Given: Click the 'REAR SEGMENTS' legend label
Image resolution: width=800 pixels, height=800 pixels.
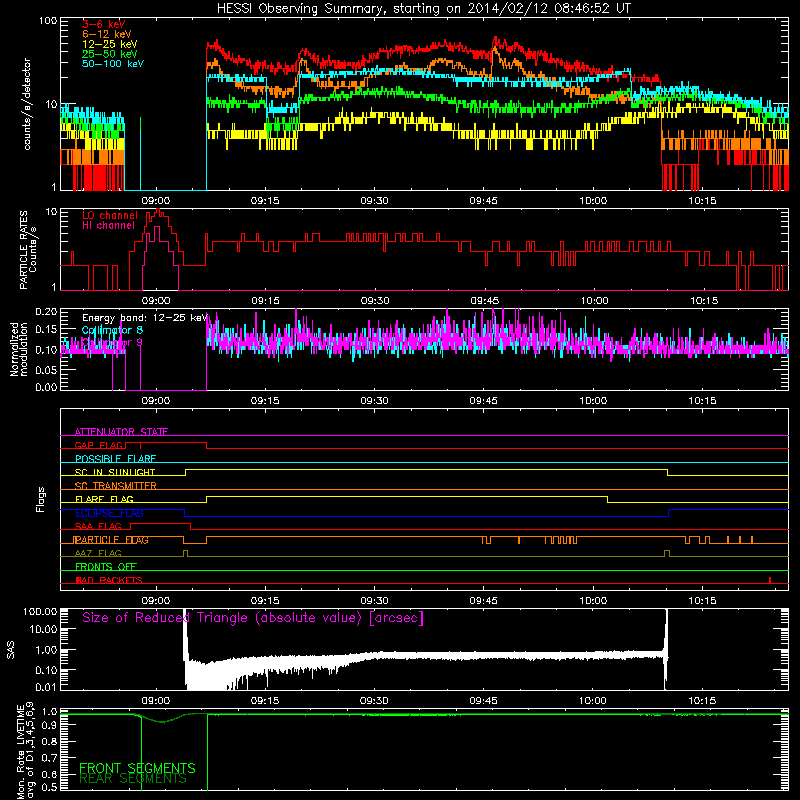Looking at the screenshot, I should 133,779.
